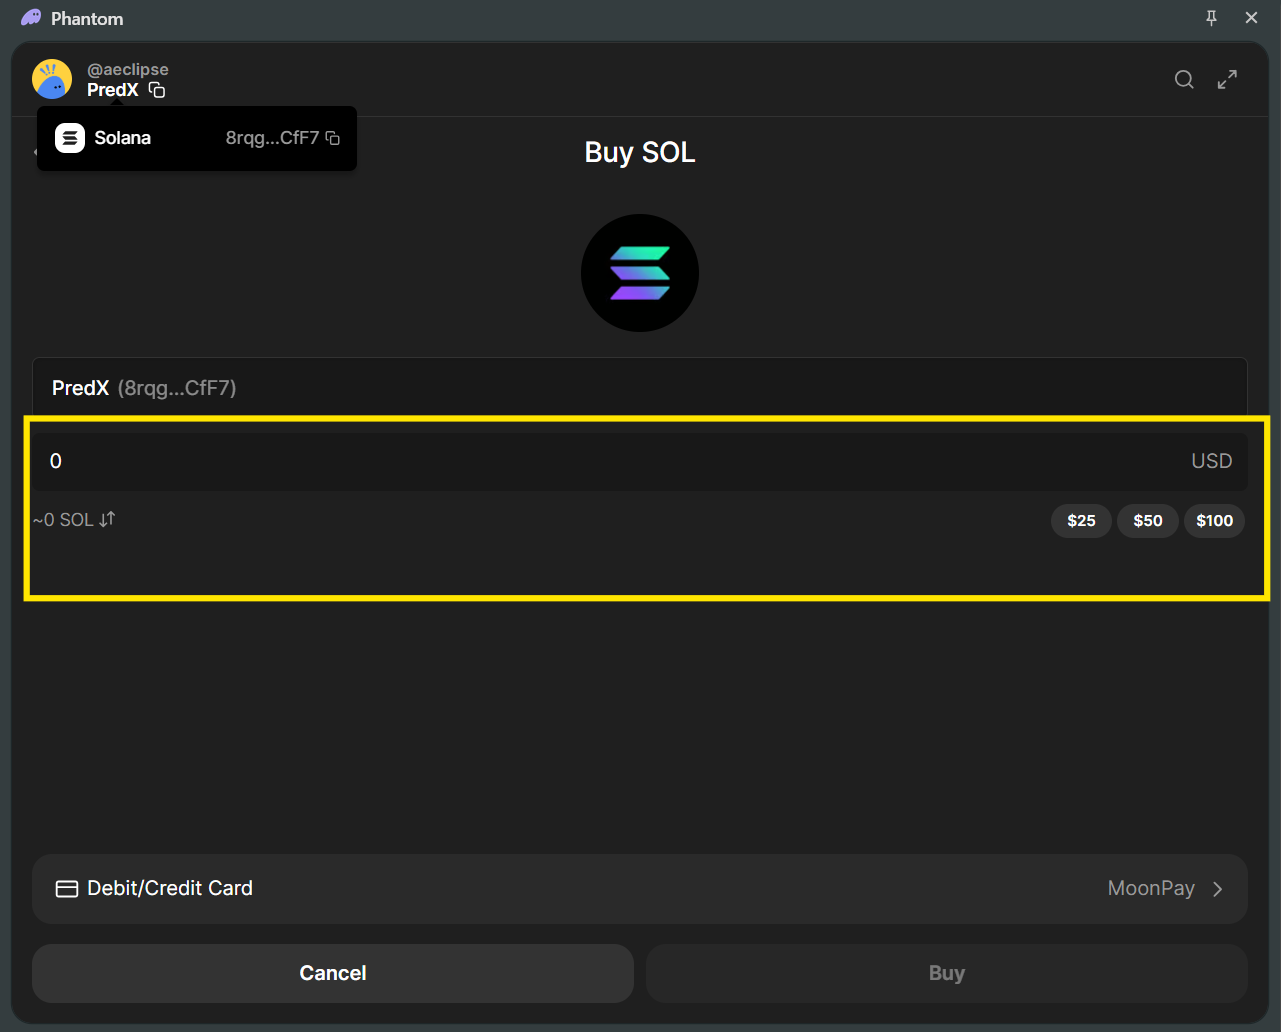The height and width of the screenshot is (1032, 1281).
Task: Toggle the SOL/USD currency swap arrows
Action: pos(107,519)
